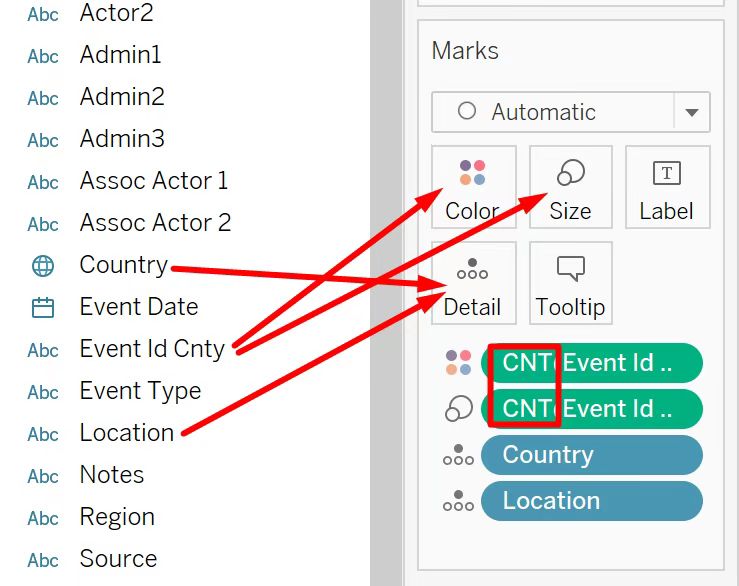Click the Color marks card button
Image resolution: width=739 pixels, height=586 pixels.
(473, 188)
